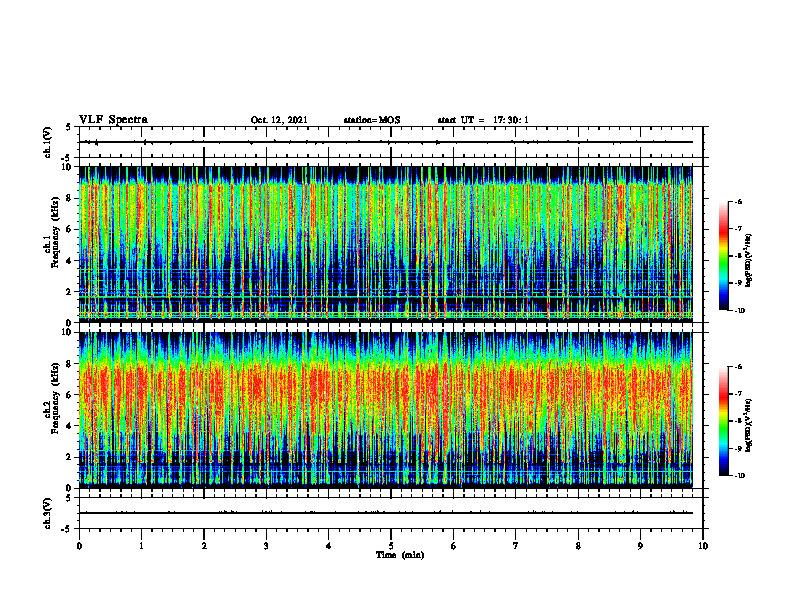Click time axis tick label "3"
The width and height of the screenshot is (792, 612).
tap(266, 546)
